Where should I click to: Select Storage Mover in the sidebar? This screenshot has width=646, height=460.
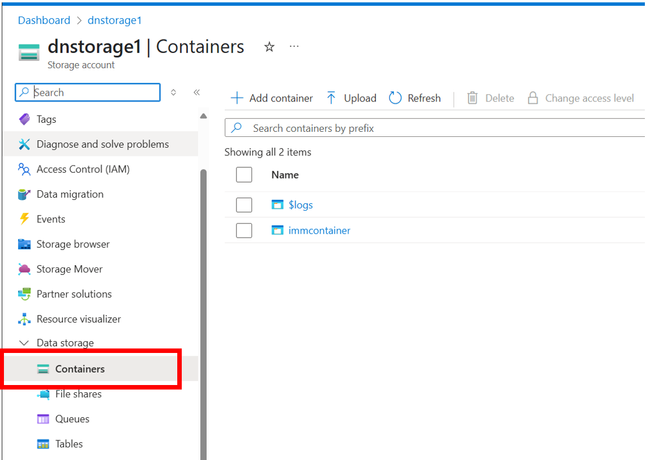click(101, 269)
